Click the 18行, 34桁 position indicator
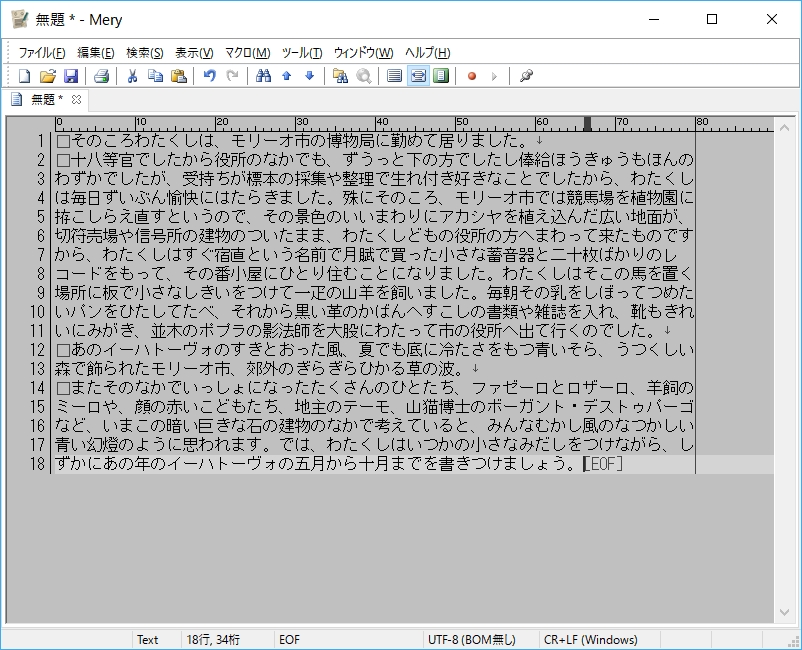The image size is (802, 650). click(x=213, y=640)
